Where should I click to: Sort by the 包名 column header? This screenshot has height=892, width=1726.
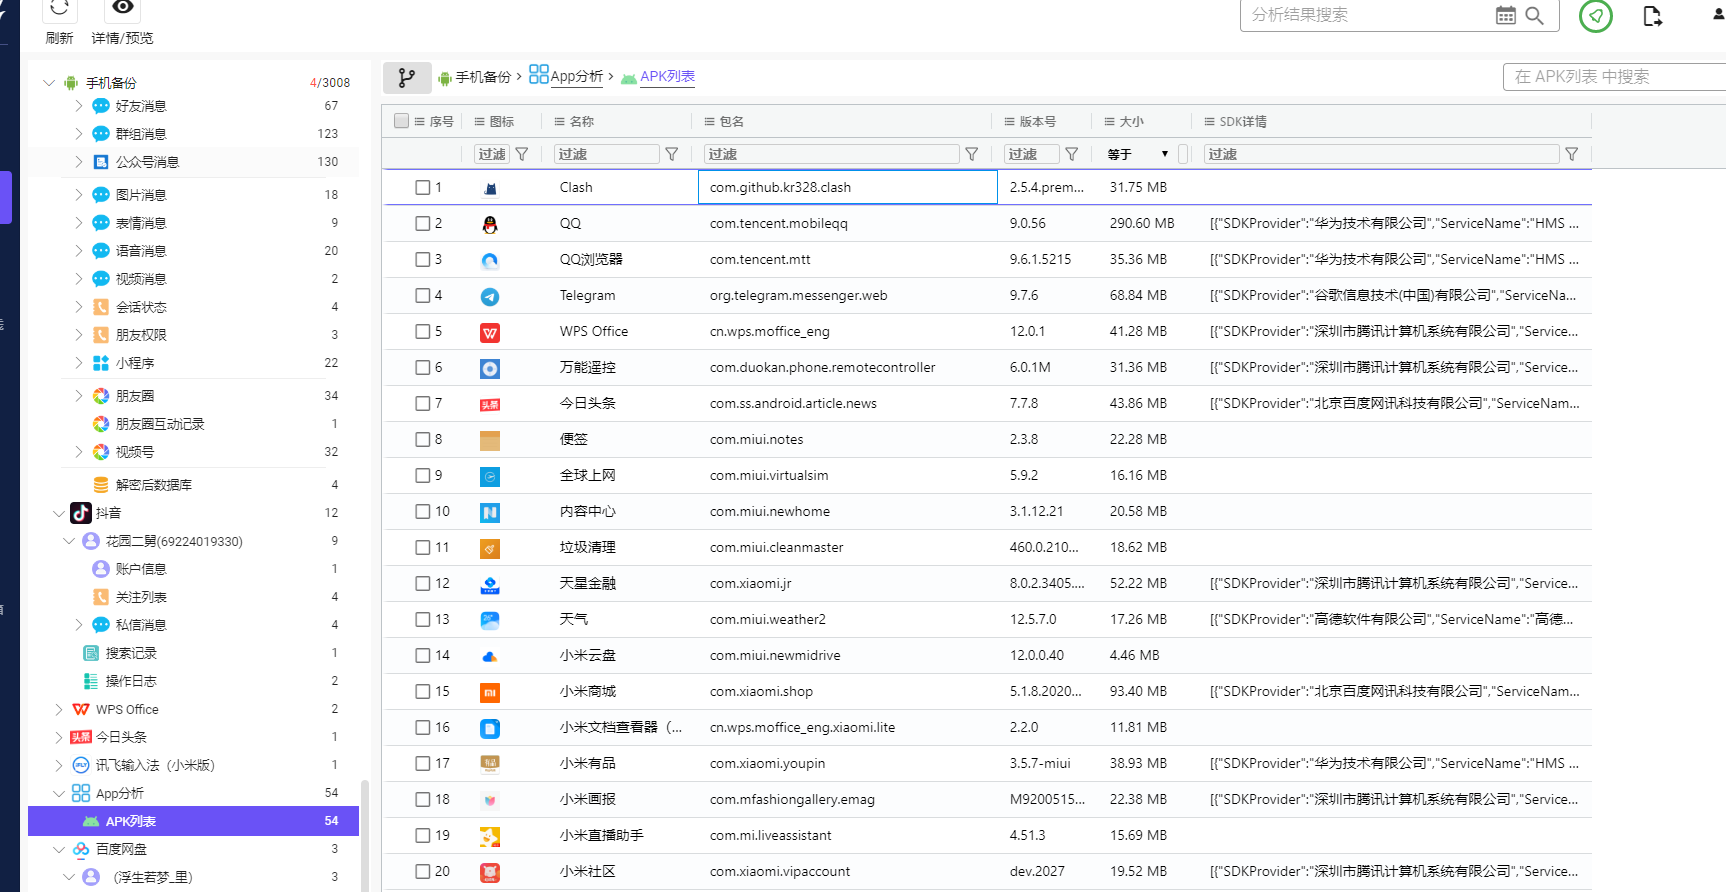click(x=732, y=121)
